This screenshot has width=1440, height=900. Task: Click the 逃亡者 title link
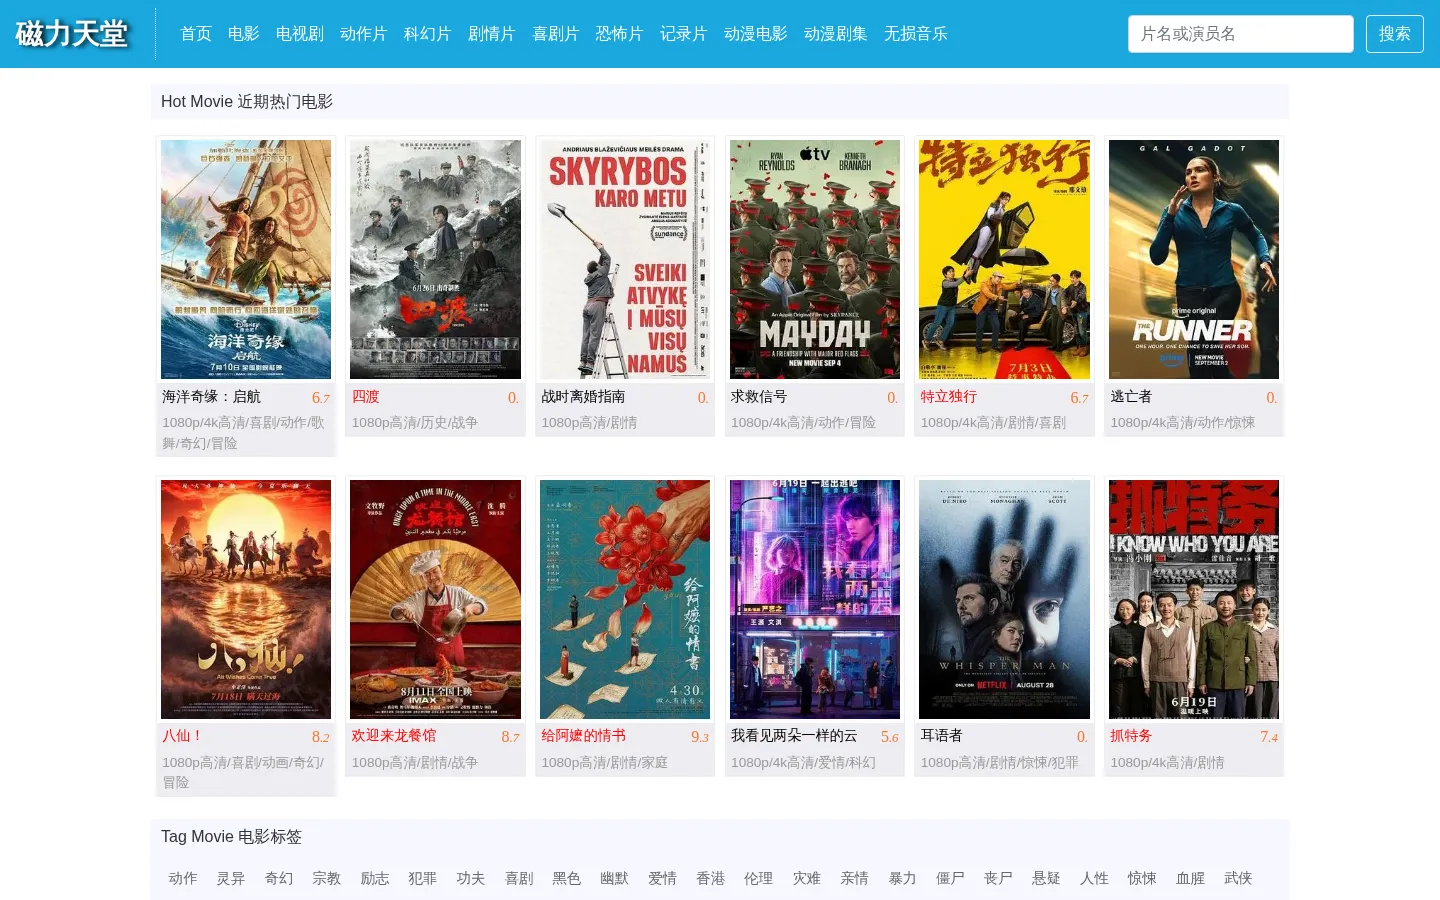click(x=1131, y=397)
